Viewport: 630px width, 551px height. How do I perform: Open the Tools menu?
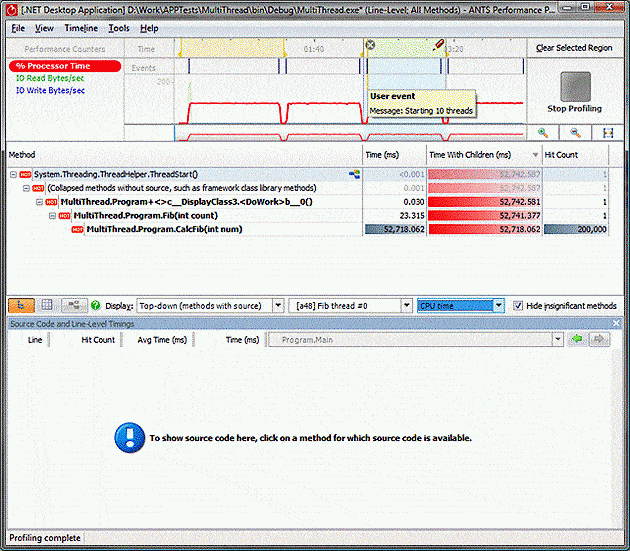point(119,29)
